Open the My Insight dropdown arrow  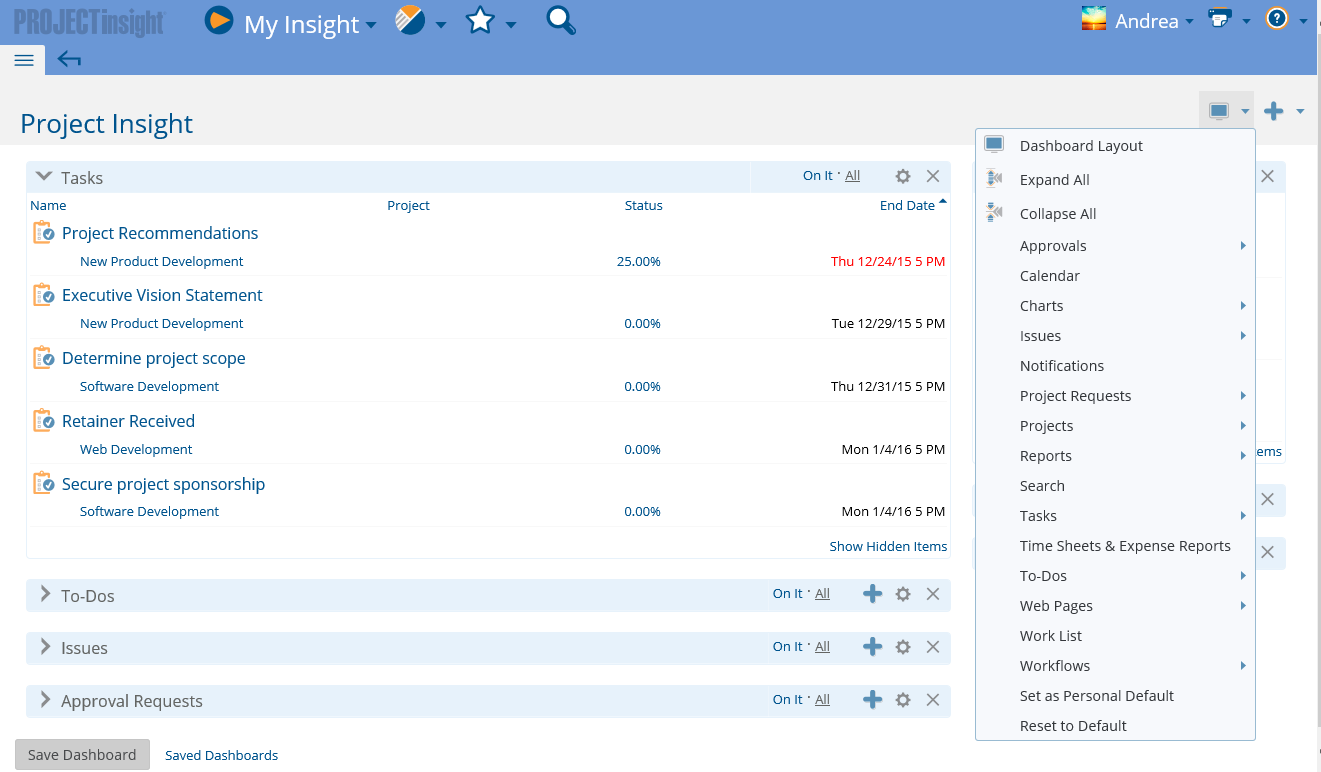point(371,25)
